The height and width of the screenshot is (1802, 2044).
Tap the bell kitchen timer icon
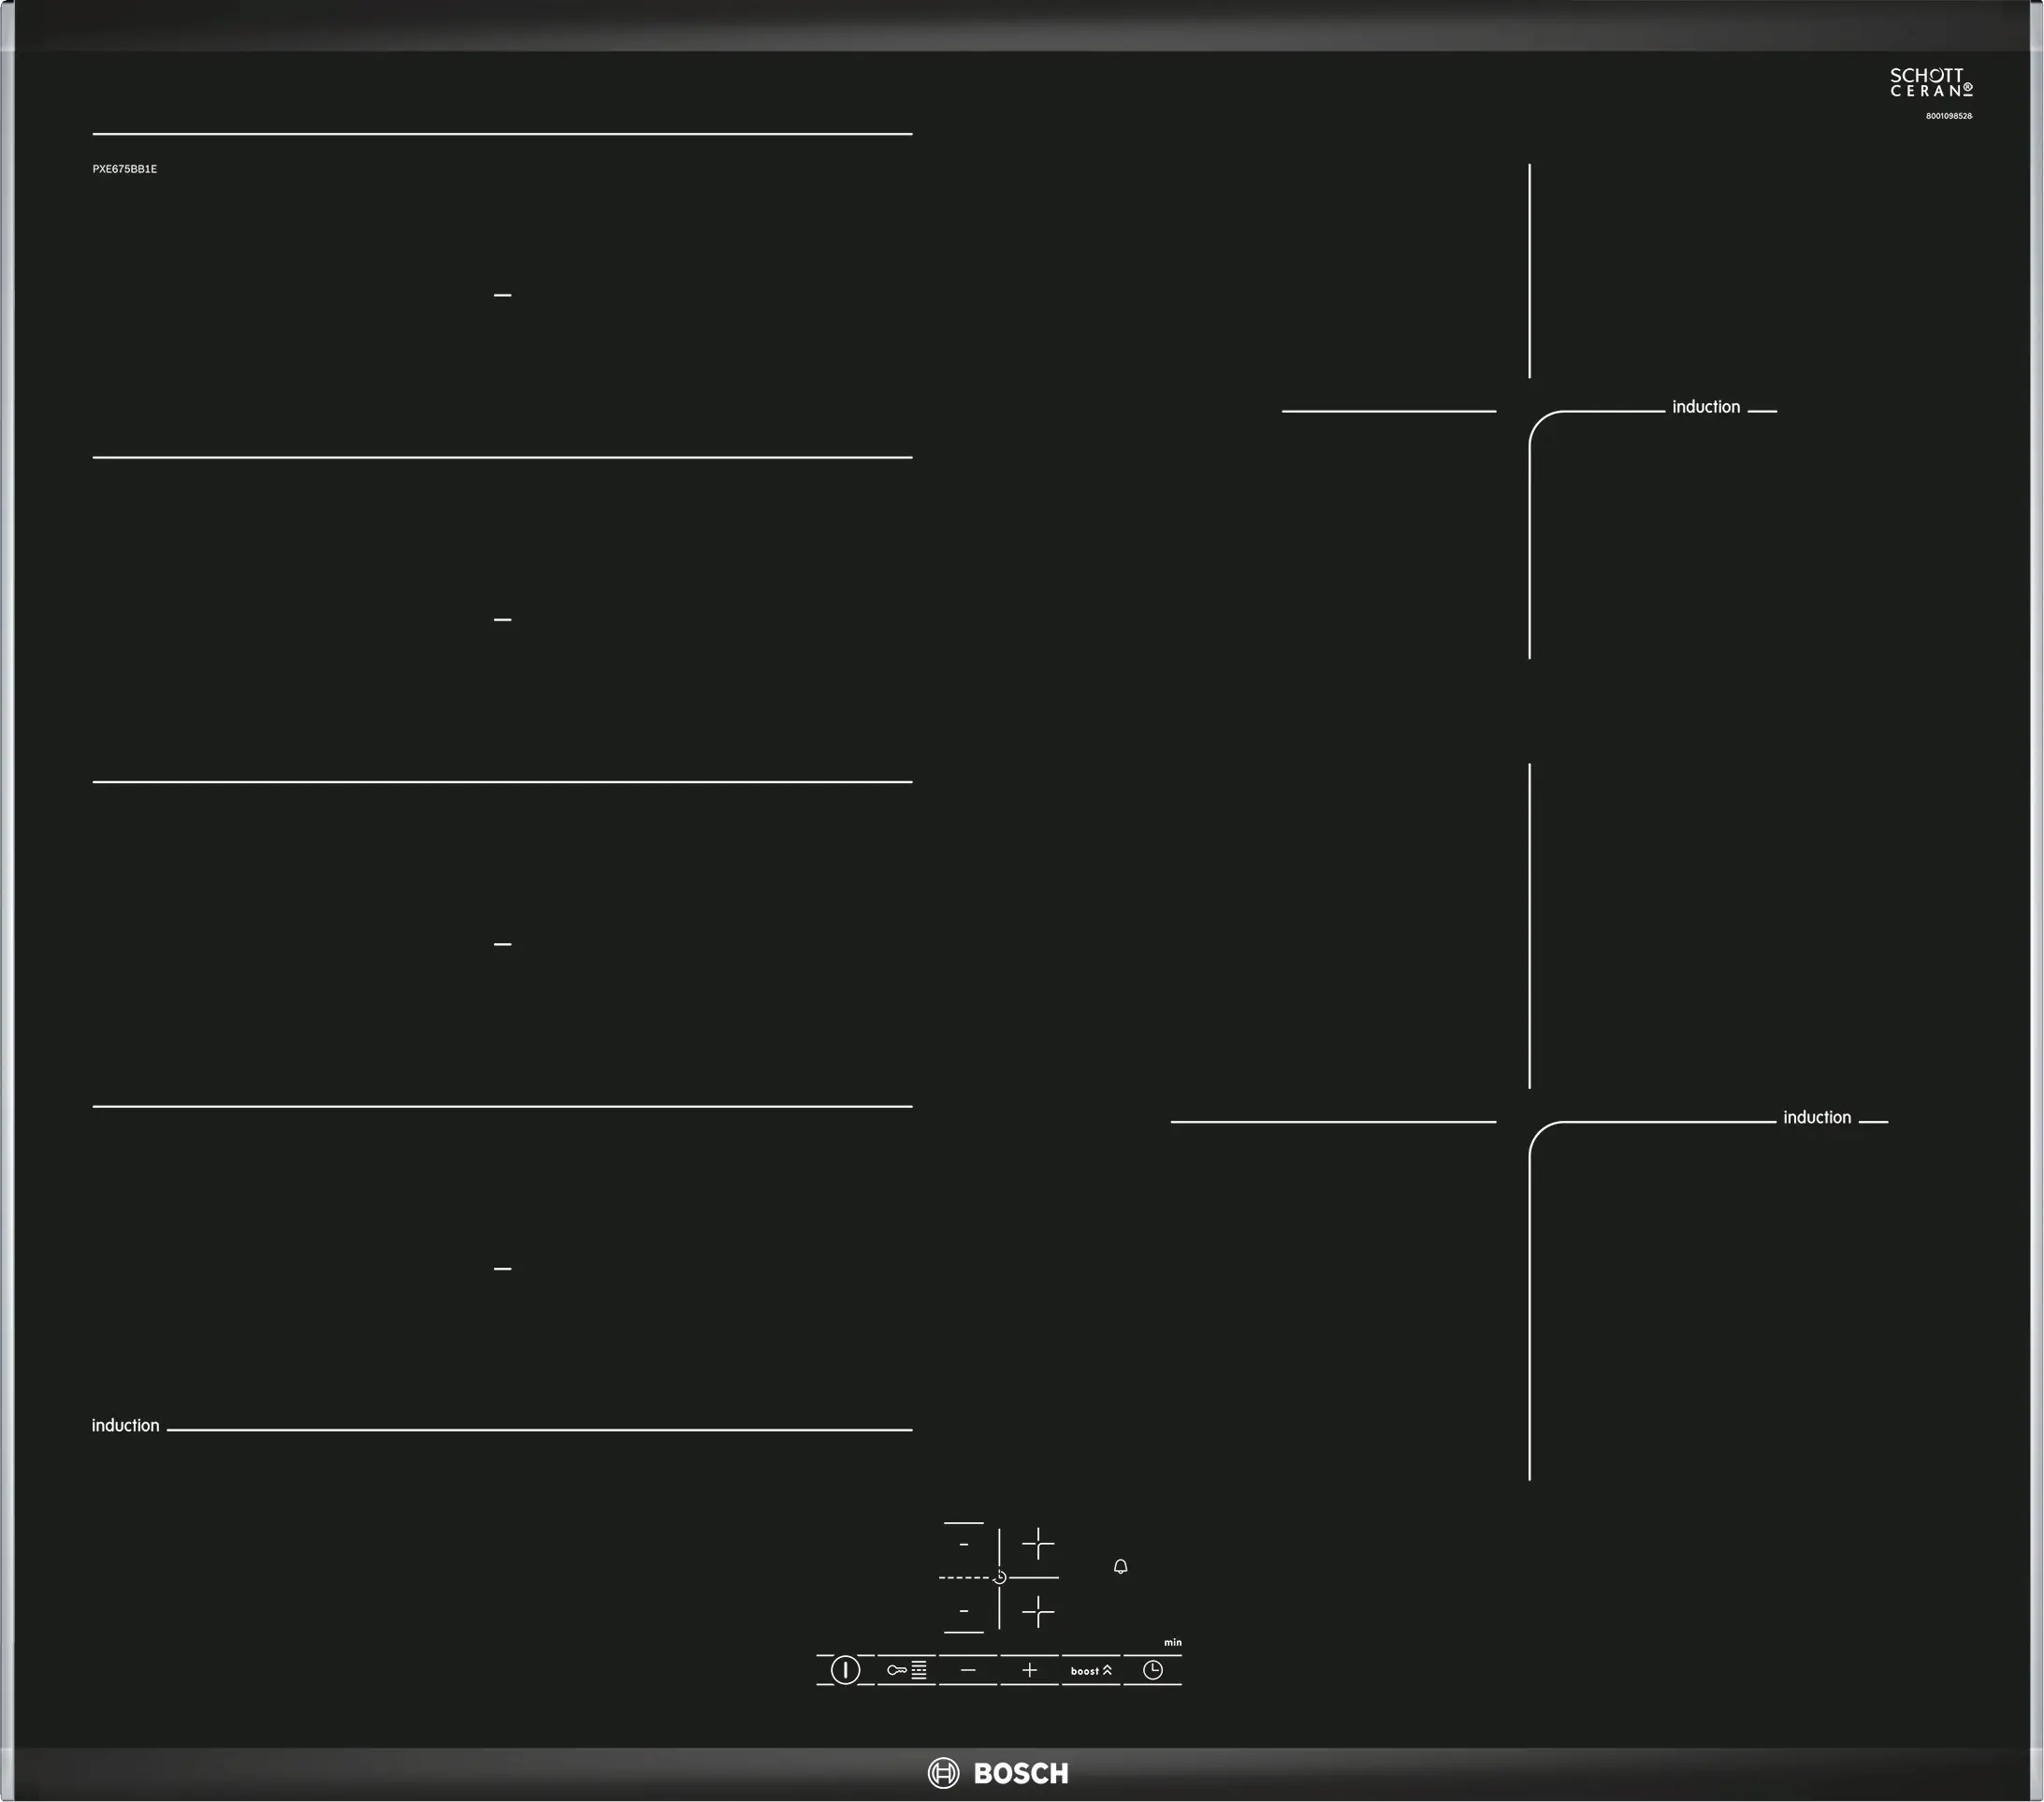(x=1120, y=1567)
